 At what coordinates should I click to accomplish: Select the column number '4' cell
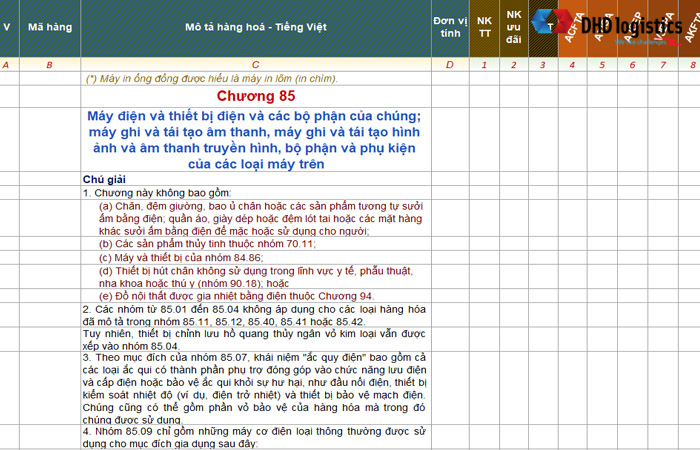pyautogui.click(x=573, y=65)
